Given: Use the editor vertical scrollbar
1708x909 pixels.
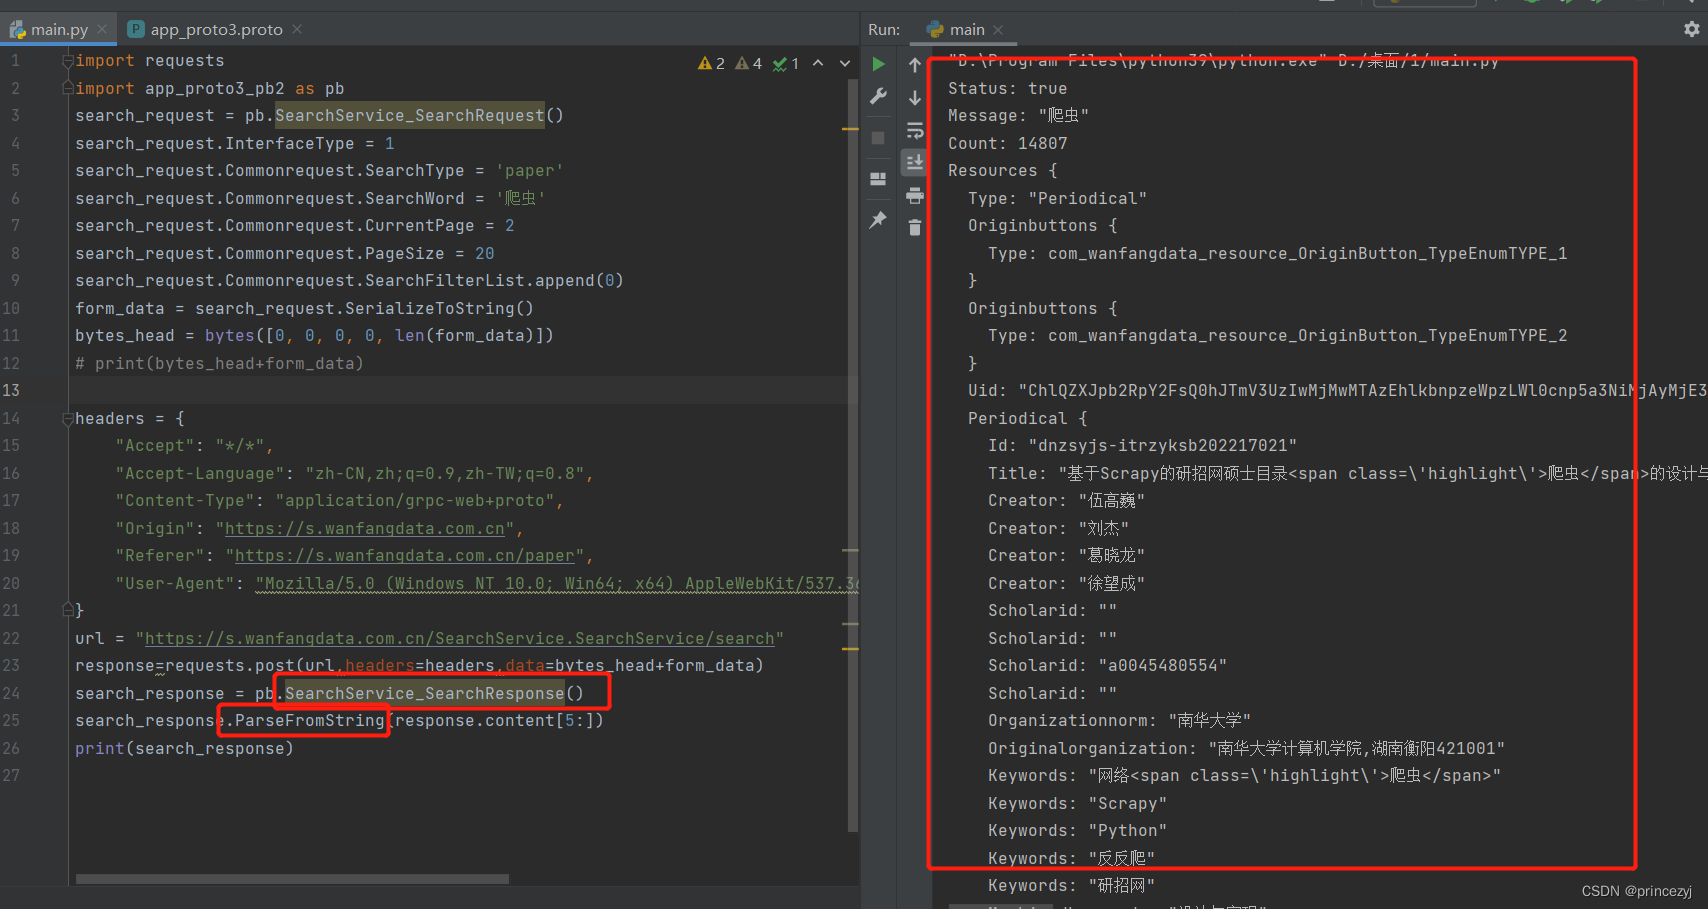Looking at the screenshot, I should (x=853, y=455).
